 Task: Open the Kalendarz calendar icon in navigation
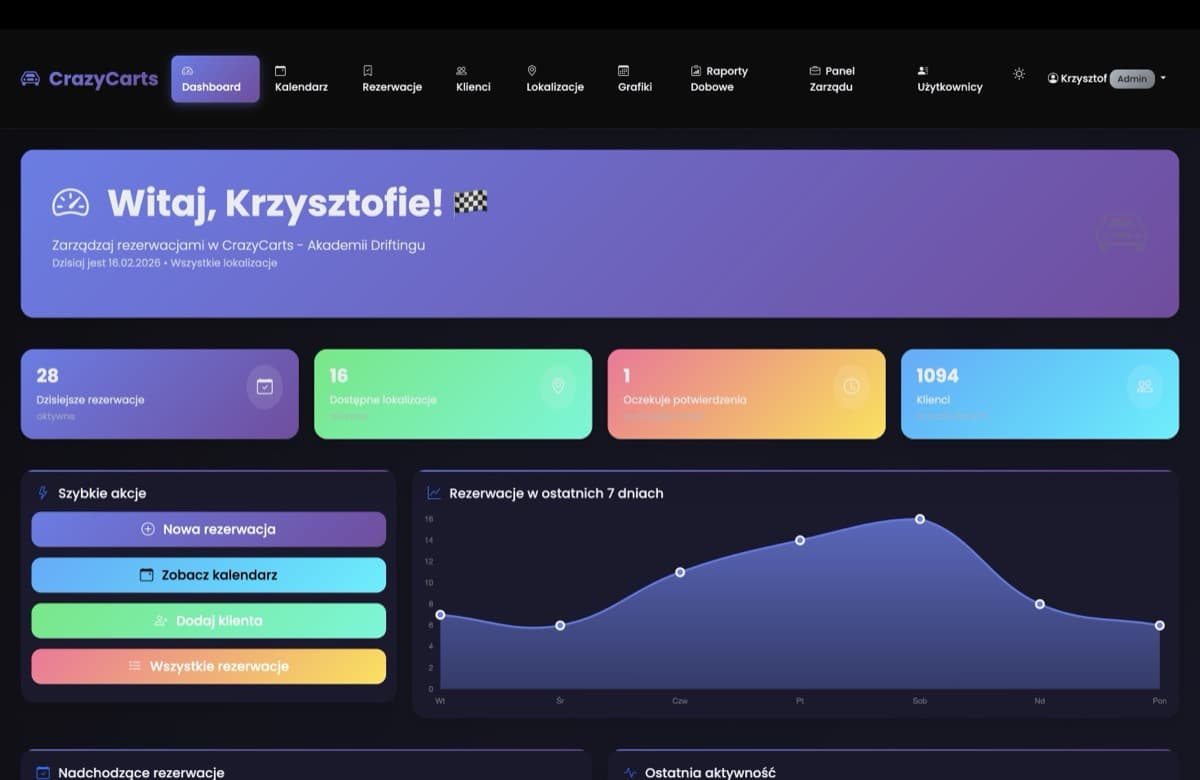tap(283, 71)
